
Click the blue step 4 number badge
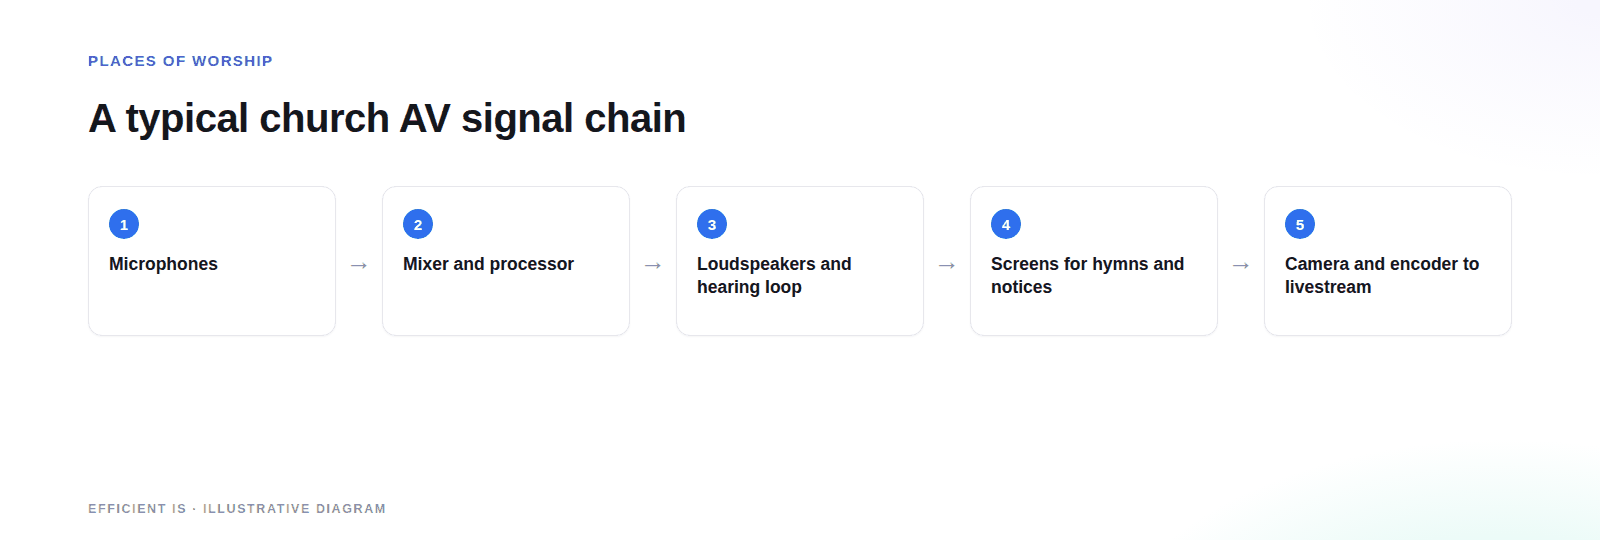[x=1006, y=224]
